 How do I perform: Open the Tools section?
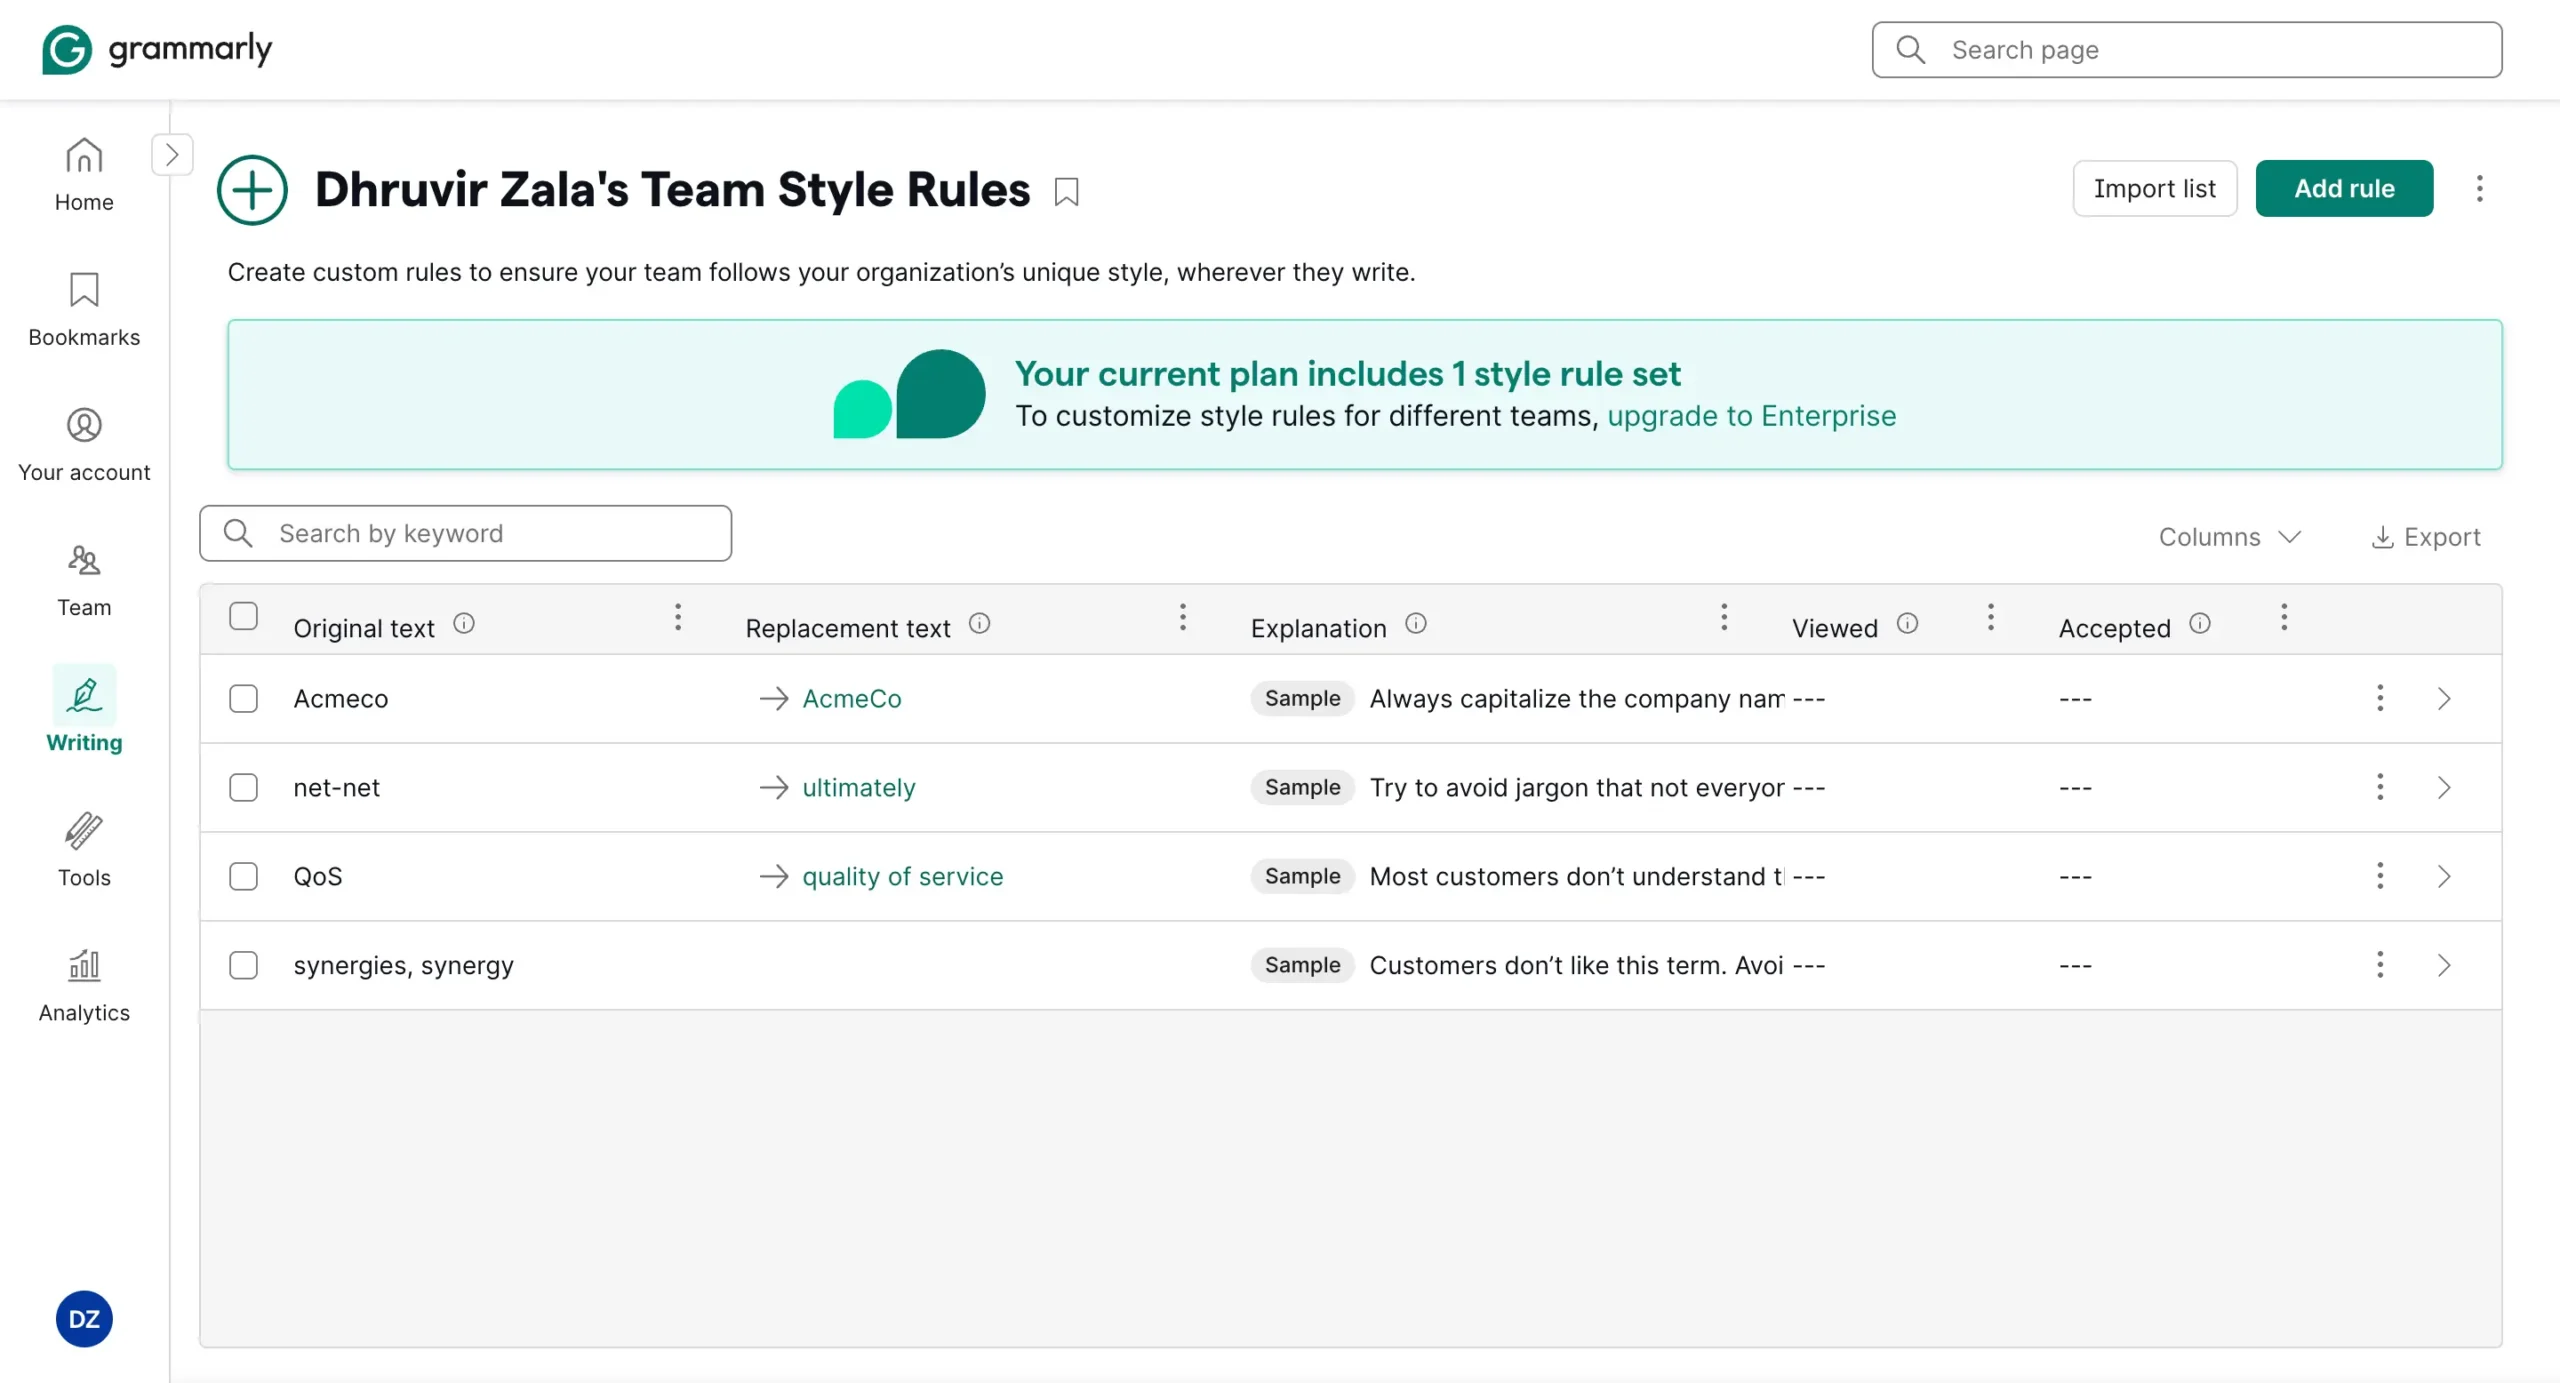[84, 850]
